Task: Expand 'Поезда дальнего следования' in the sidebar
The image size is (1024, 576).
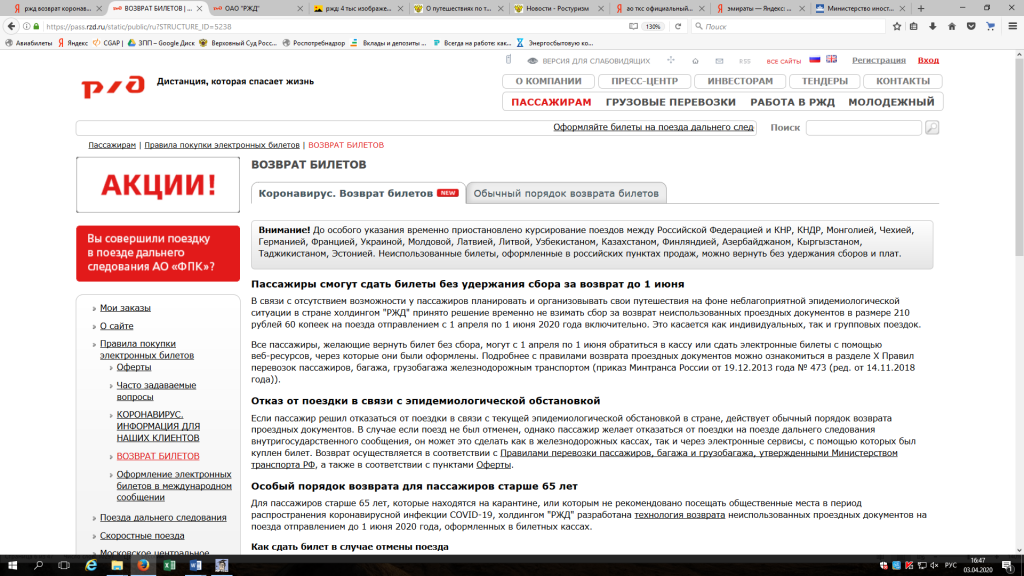Action: tap(156, 517)
